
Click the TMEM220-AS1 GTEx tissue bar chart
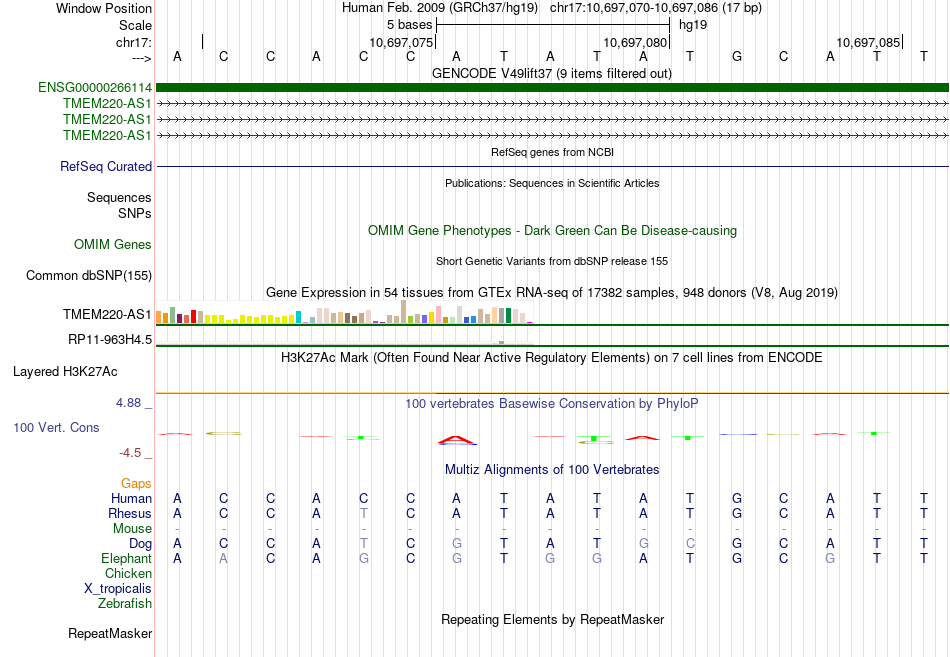tap(344, 312)
